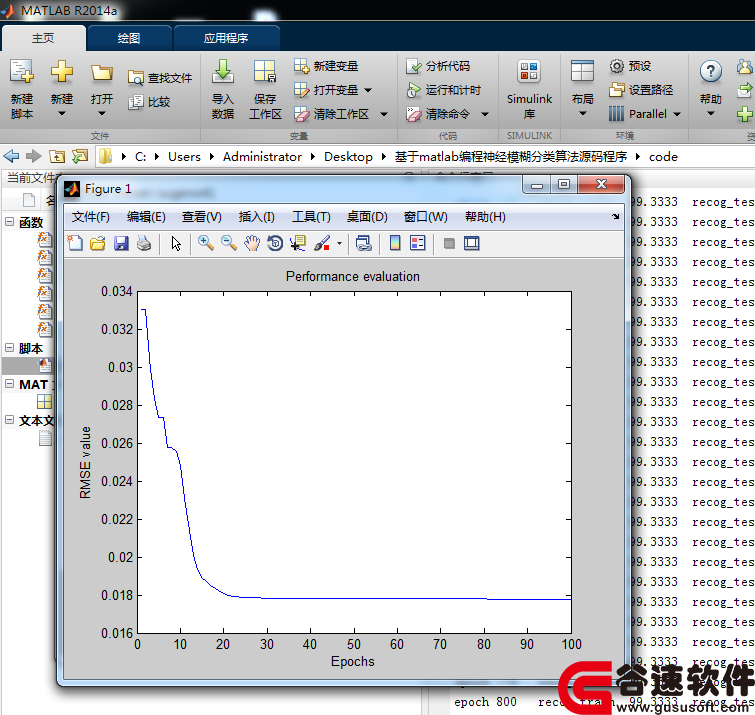Switch to the 主页 (Home) tab
The width and height of the screenshot is (755, 715).
pos(43,38)
